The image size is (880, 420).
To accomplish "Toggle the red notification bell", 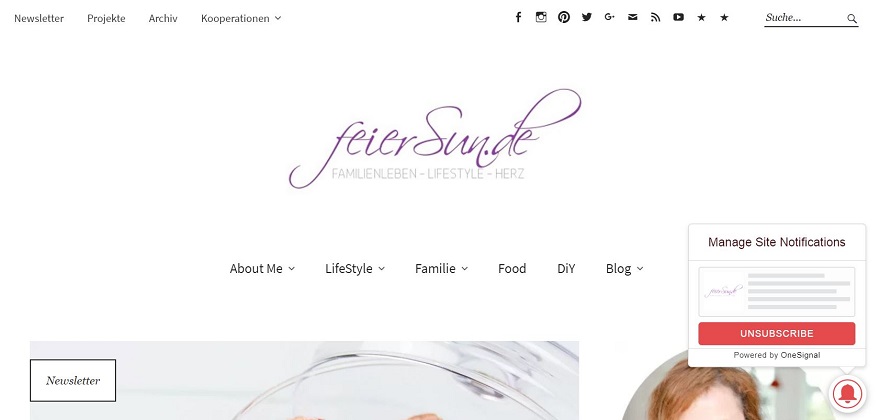I will click(849, 395).
